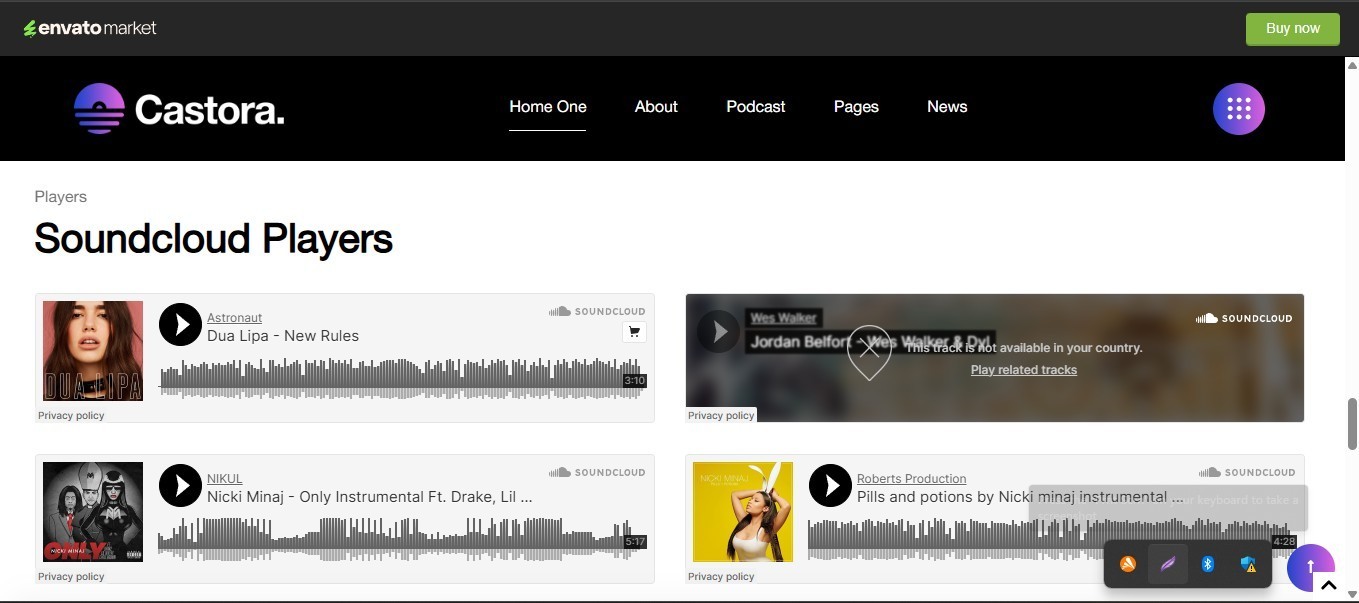The image size is (1359, 603).
Task: Click the crossed-out location pin icon
Action: point(869,352)
